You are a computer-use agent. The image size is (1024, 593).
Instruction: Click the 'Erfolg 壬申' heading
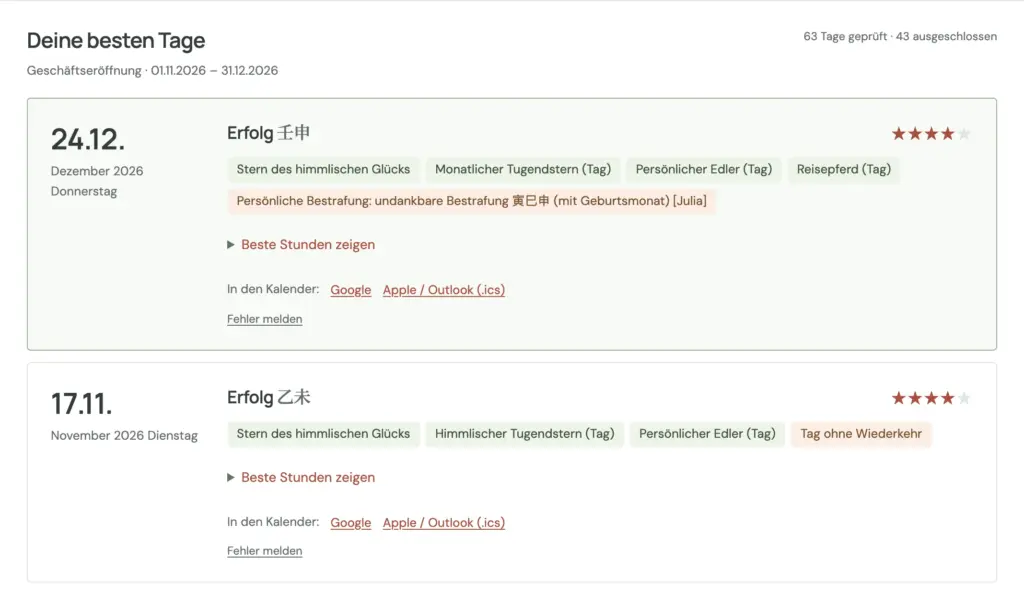tap(268, 133)
